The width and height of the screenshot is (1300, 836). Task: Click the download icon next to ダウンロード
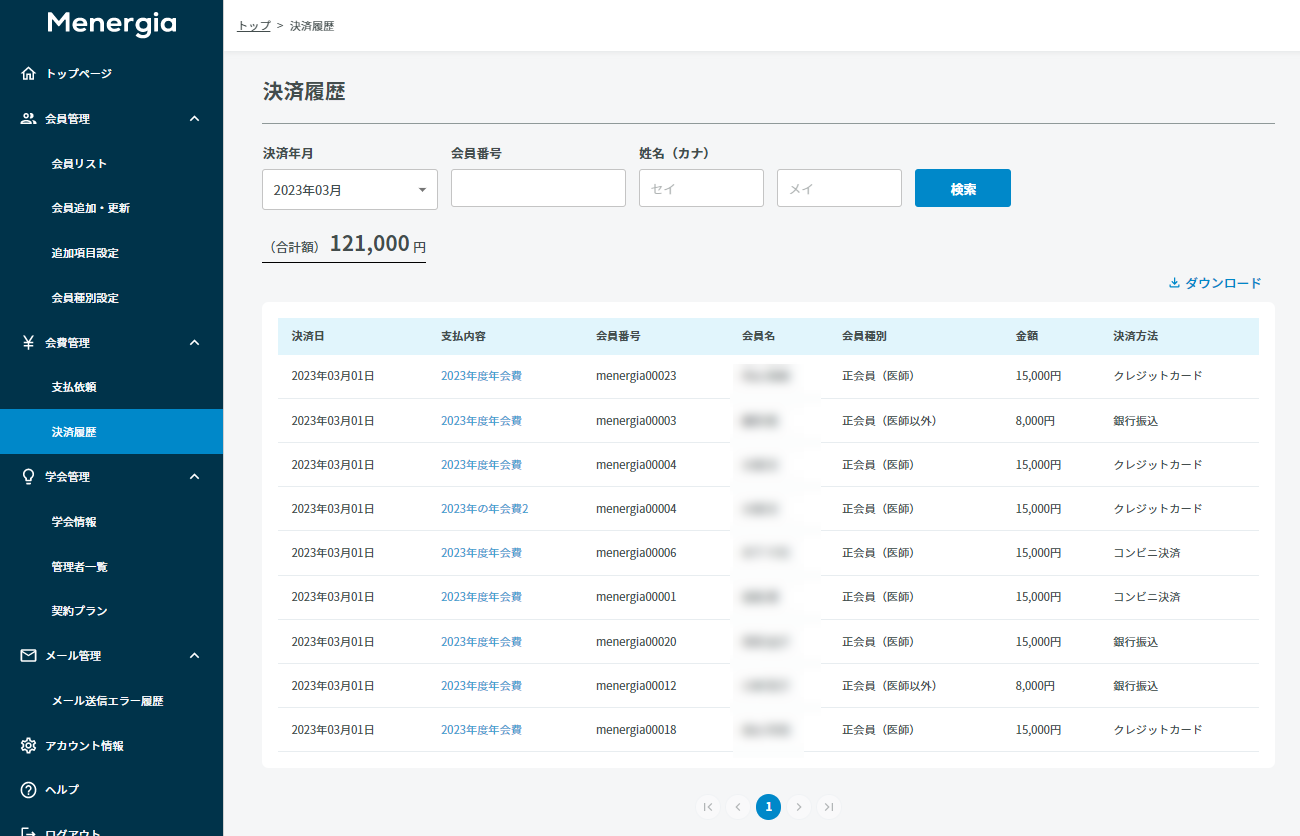click(x=1175, y=283)
